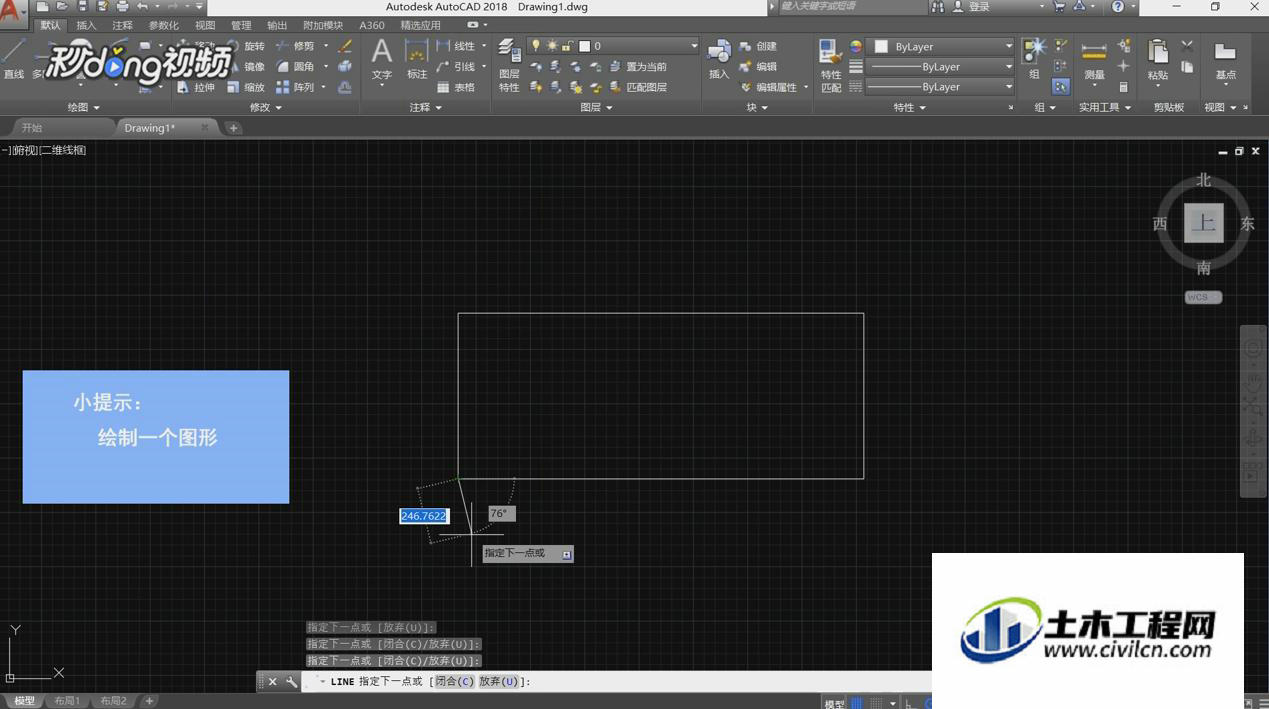Click the Cut scissors icon in clipboard panel
1269x709 pixels.
[1187, 46]
